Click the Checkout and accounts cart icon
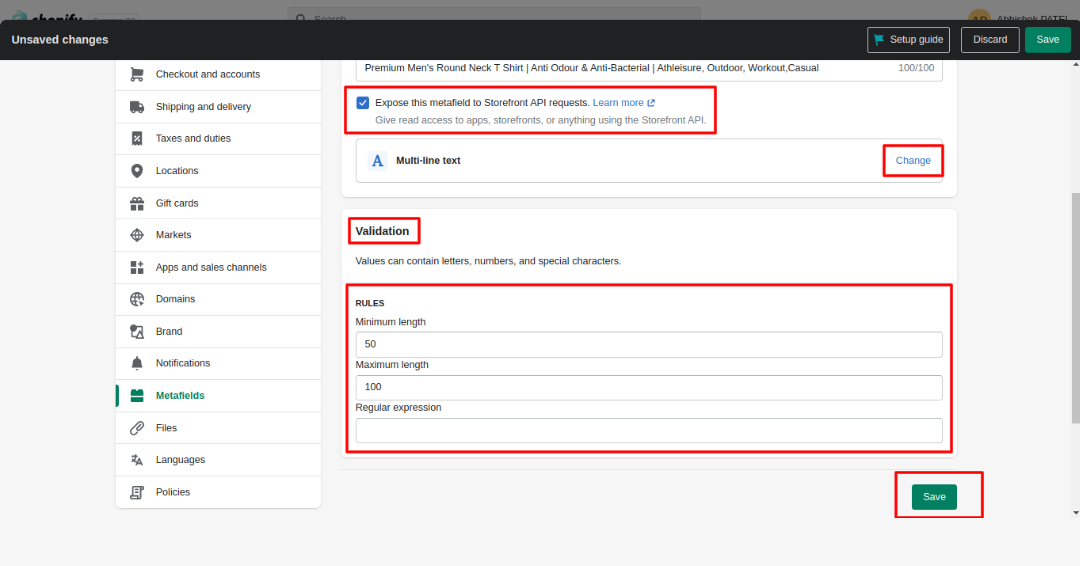 click(x=137, y=74)
